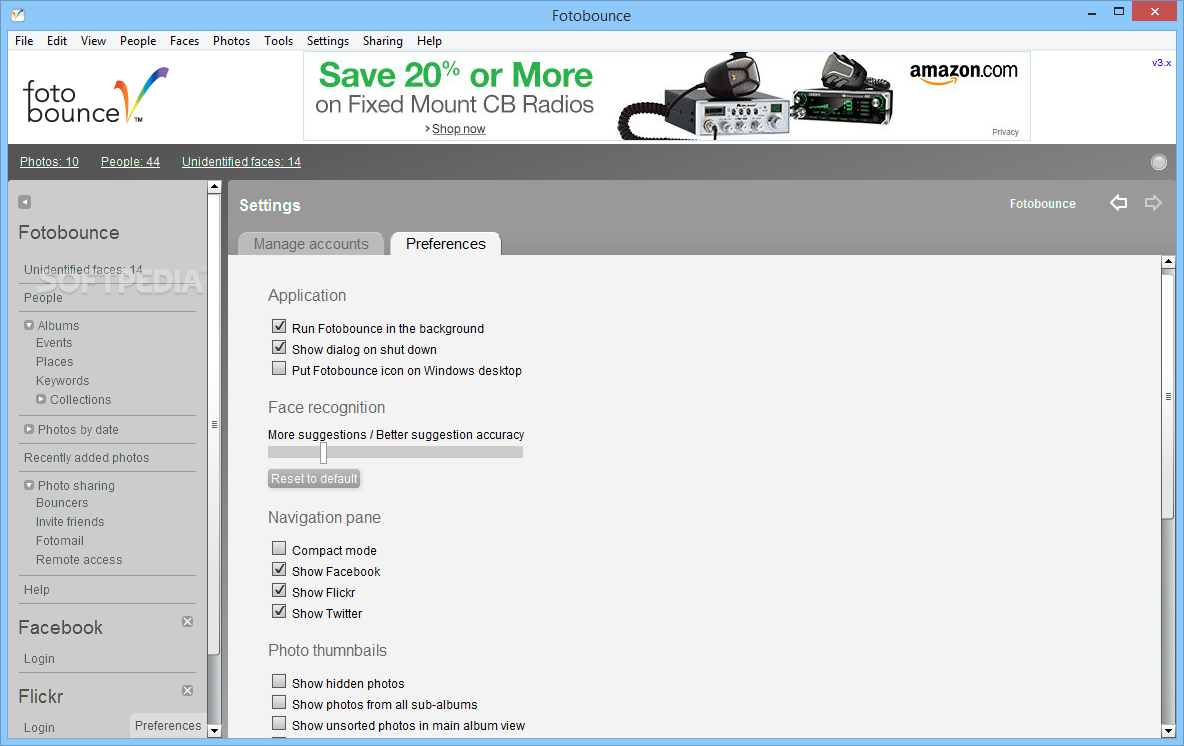
Task: Open the Photos menu
Action: coord(231,41)
